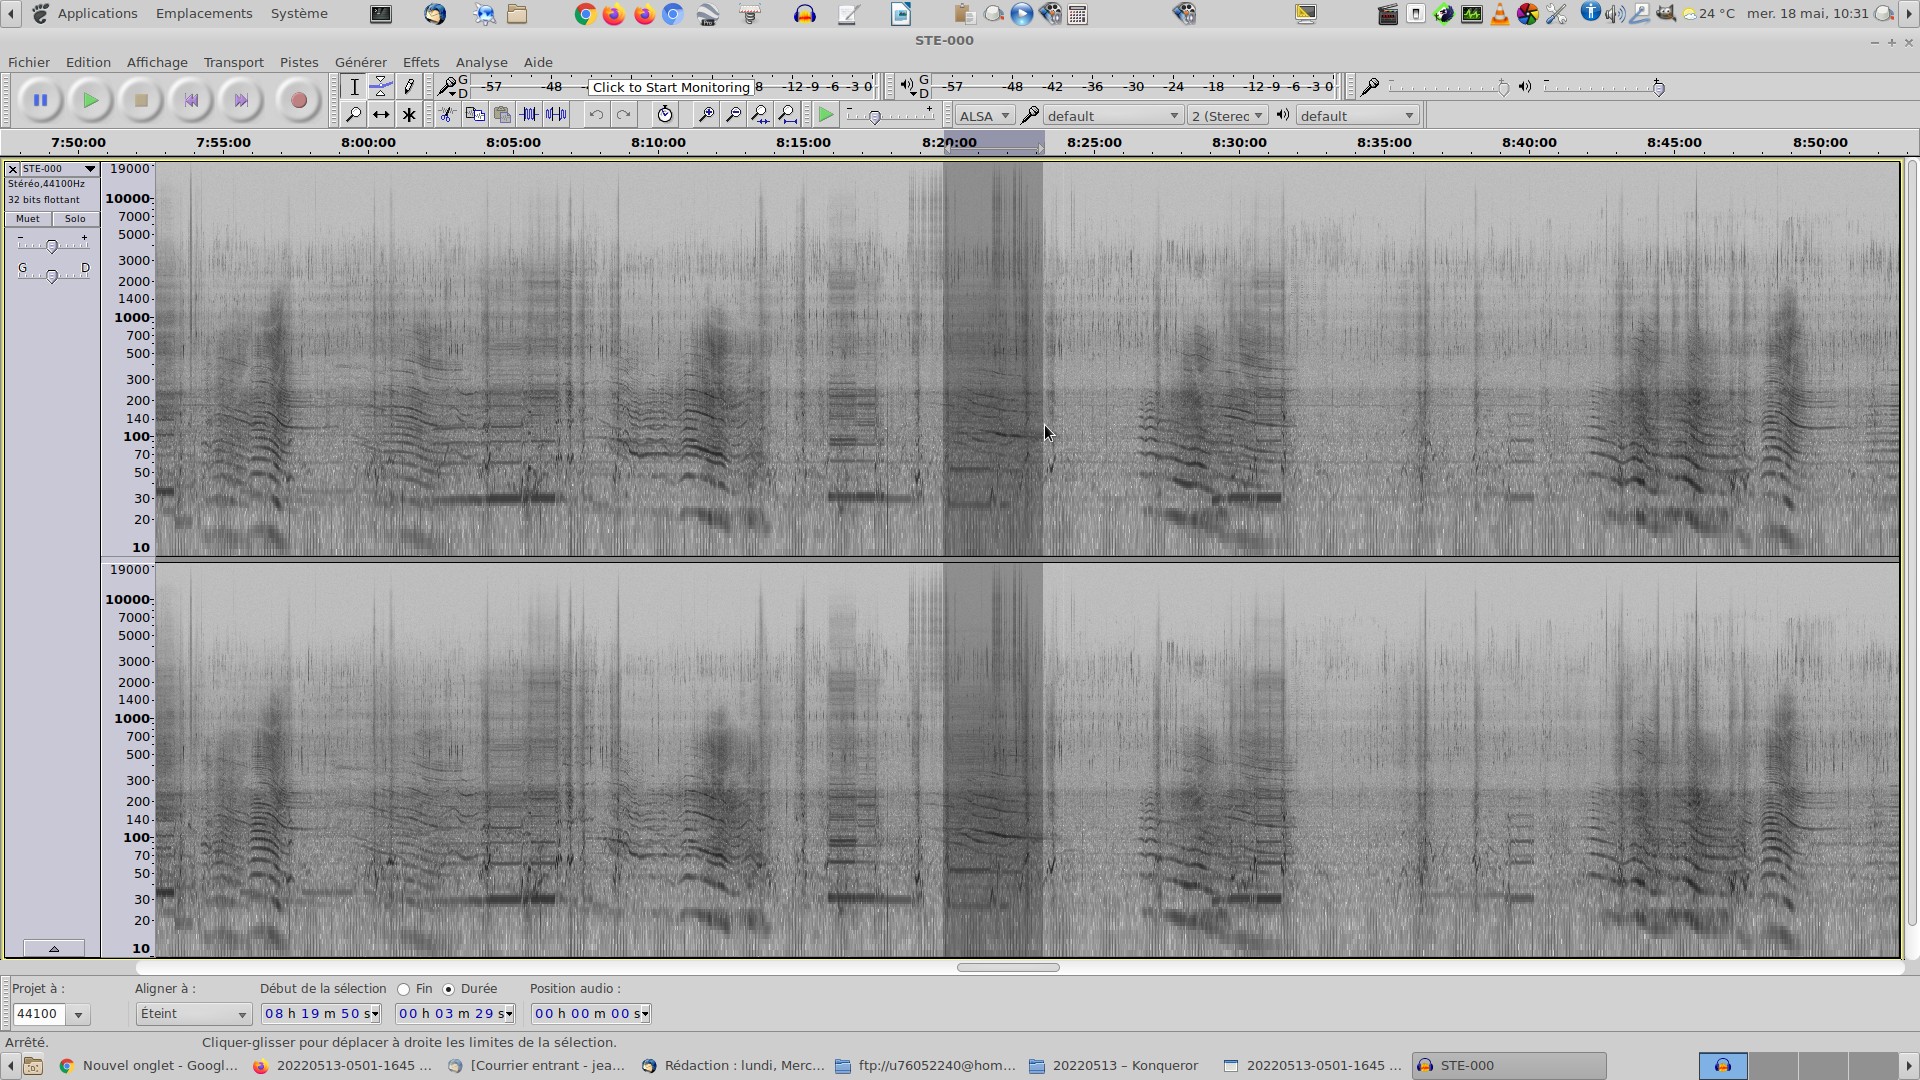Open the Aligner à Éteint dropdown
Image resolution: width=1920 pixels, height=1080 pixels.
coord(193,1014)
